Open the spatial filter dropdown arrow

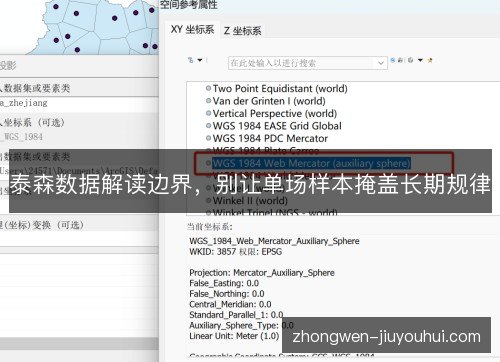coord(200,60)
